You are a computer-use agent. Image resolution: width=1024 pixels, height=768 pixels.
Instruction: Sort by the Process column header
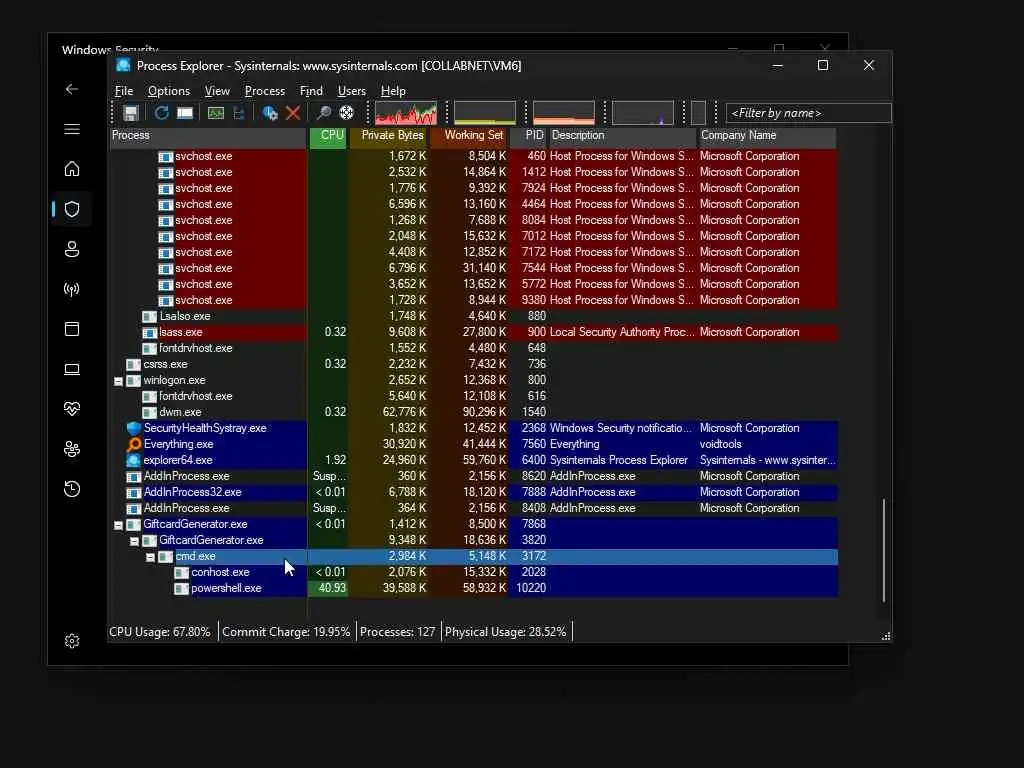208,135
